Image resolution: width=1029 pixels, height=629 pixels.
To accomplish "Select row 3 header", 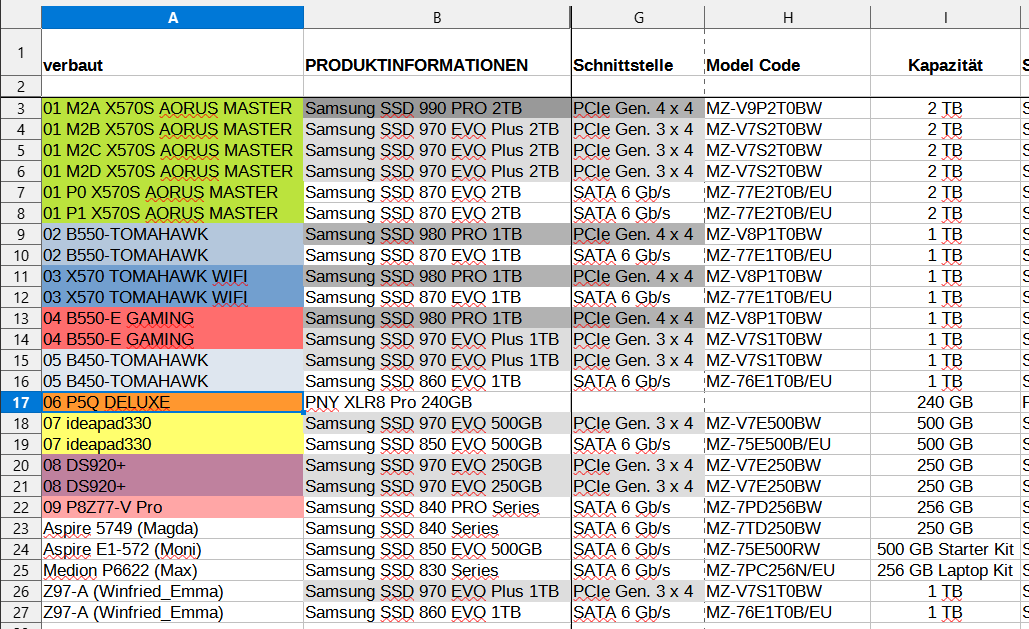I will point(20,108).
